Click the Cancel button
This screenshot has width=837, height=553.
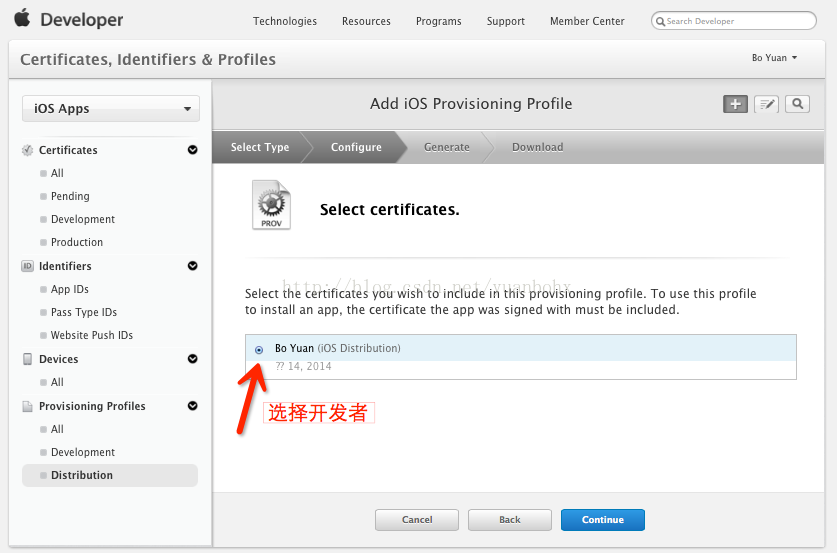(417, 520)
